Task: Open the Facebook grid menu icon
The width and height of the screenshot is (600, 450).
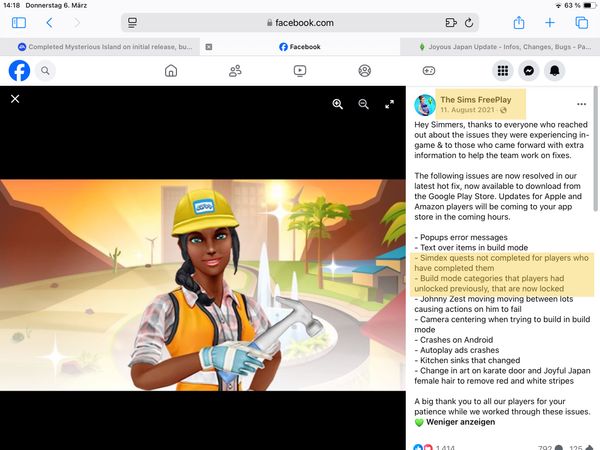Action: click(503, 70)
